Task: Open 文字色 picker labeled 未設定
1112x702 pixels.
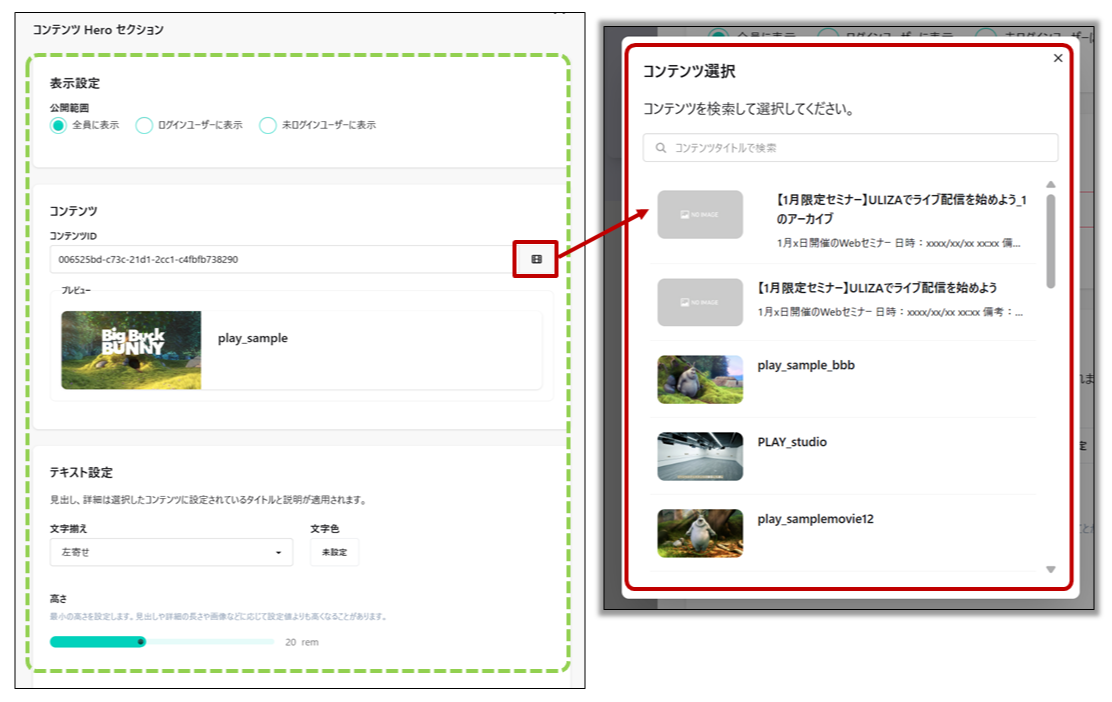Action: (x=334, y=552)
